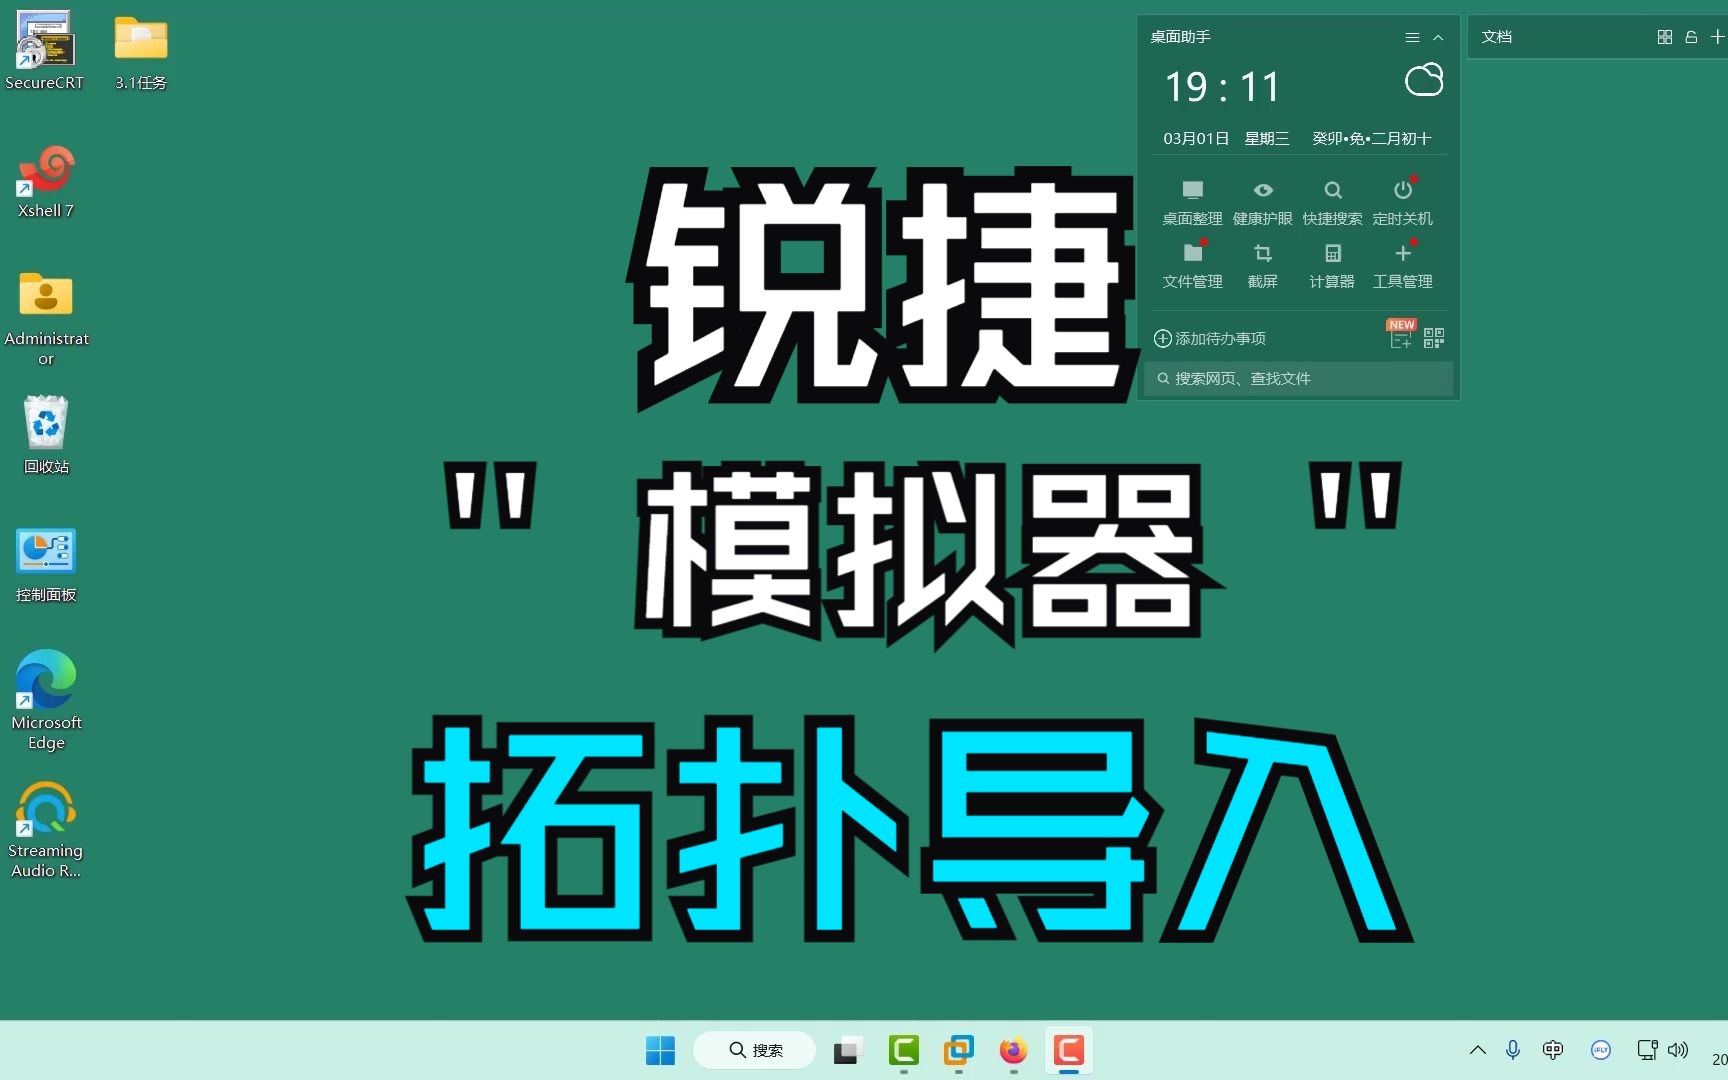Viewport: 1728px width, 1080px height.
Task: Open the Windows Start menu
Action: pos(660,1050)
